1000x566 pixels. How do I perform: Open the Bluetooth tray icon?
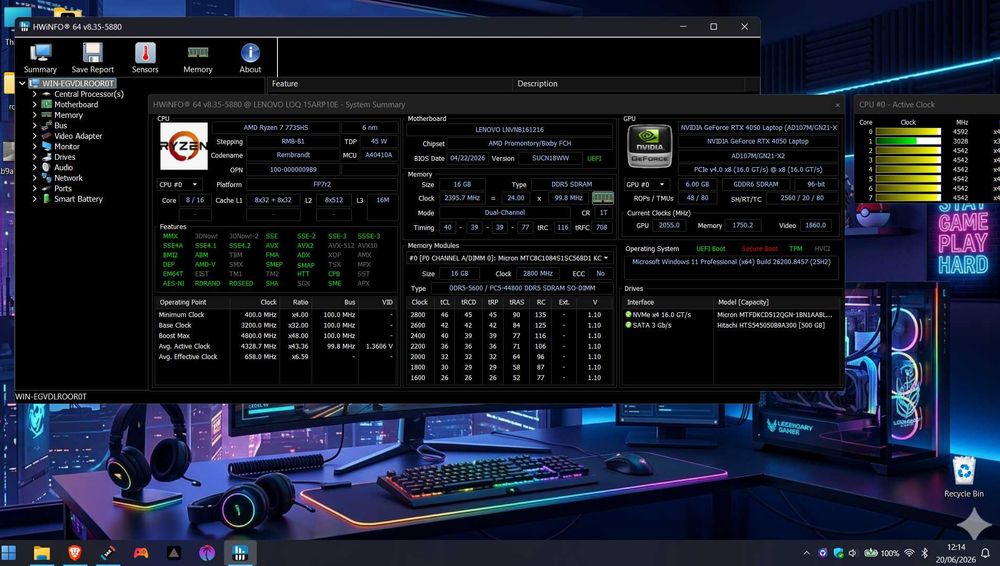924,553
